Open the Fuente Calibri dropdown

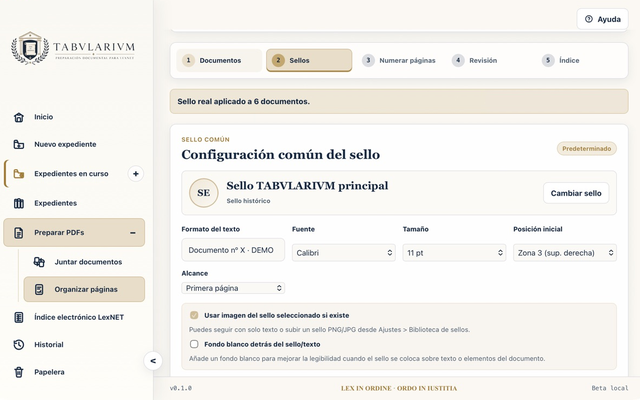coord(344,253)
